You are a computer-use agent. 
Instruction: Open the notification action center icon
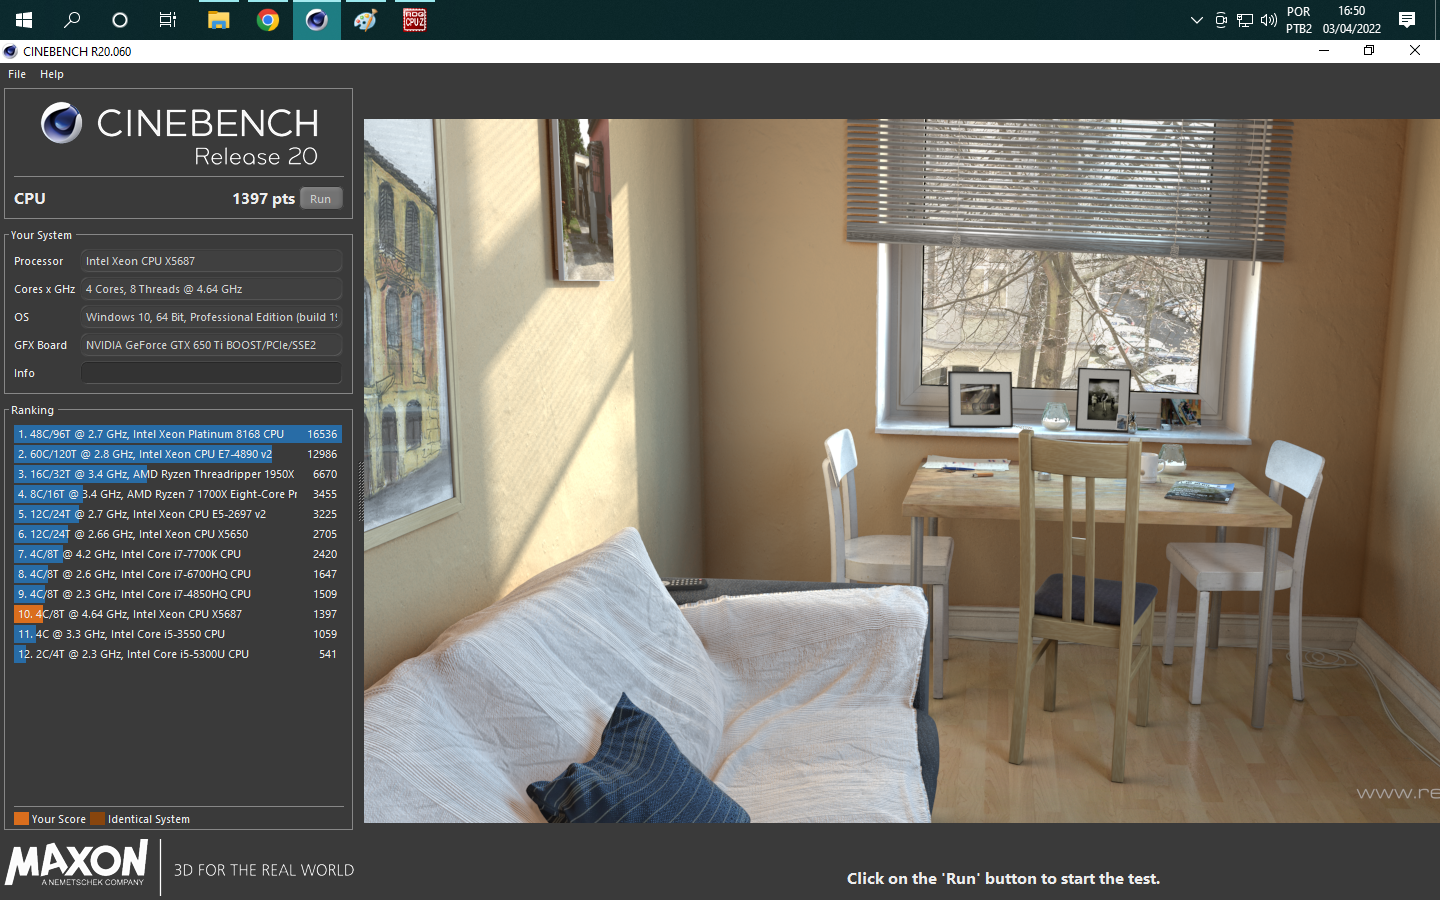click(1407, 20)
